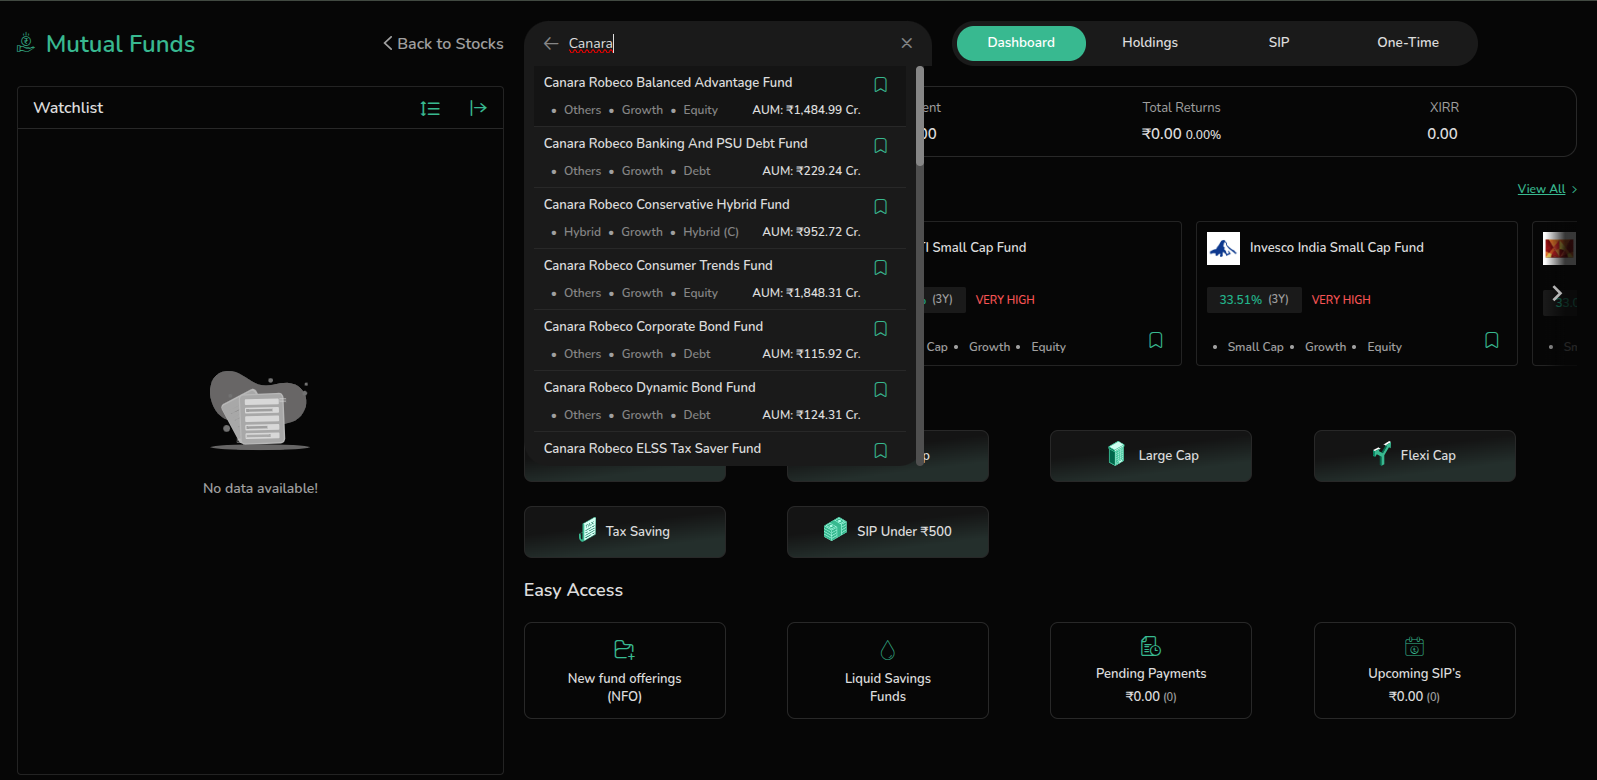Click the 33.51% (3Y) returns badge
The width and height of the screenshot is (1597, 780).
[x=1253, y=299]
